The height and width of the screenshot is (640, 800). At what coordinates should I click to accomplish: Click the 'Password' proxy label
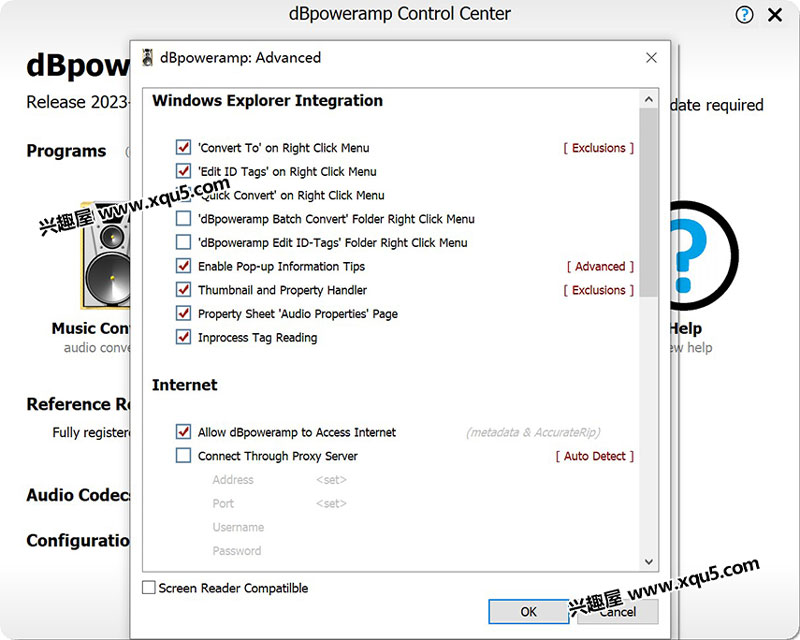point(237,551)
